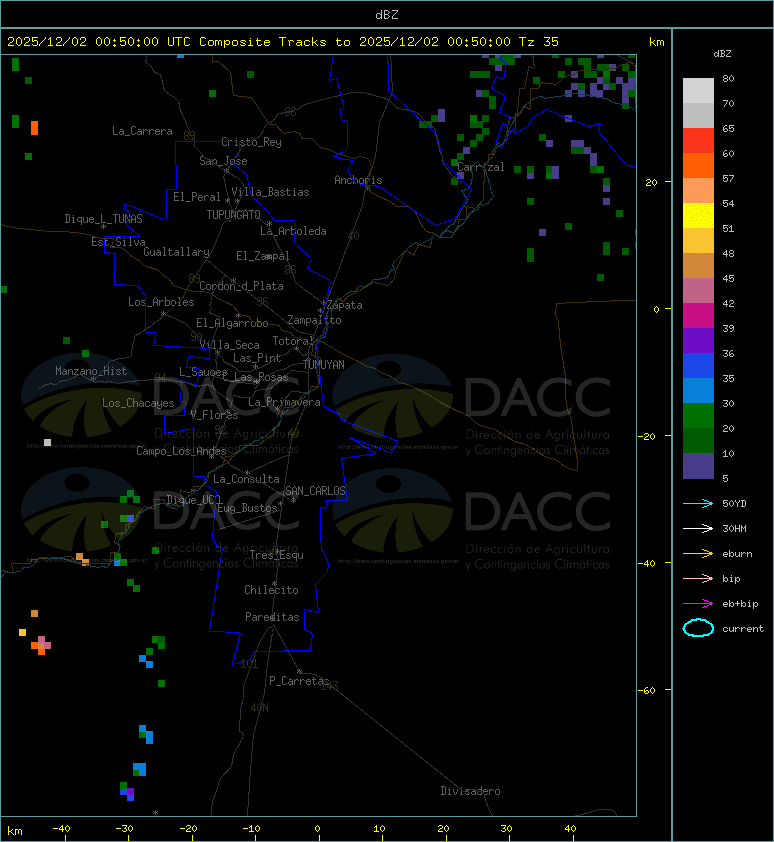Screen dimensions: 774x842
Task: Click the eburn yellow arrow legend icon
Action: (698, 554)
